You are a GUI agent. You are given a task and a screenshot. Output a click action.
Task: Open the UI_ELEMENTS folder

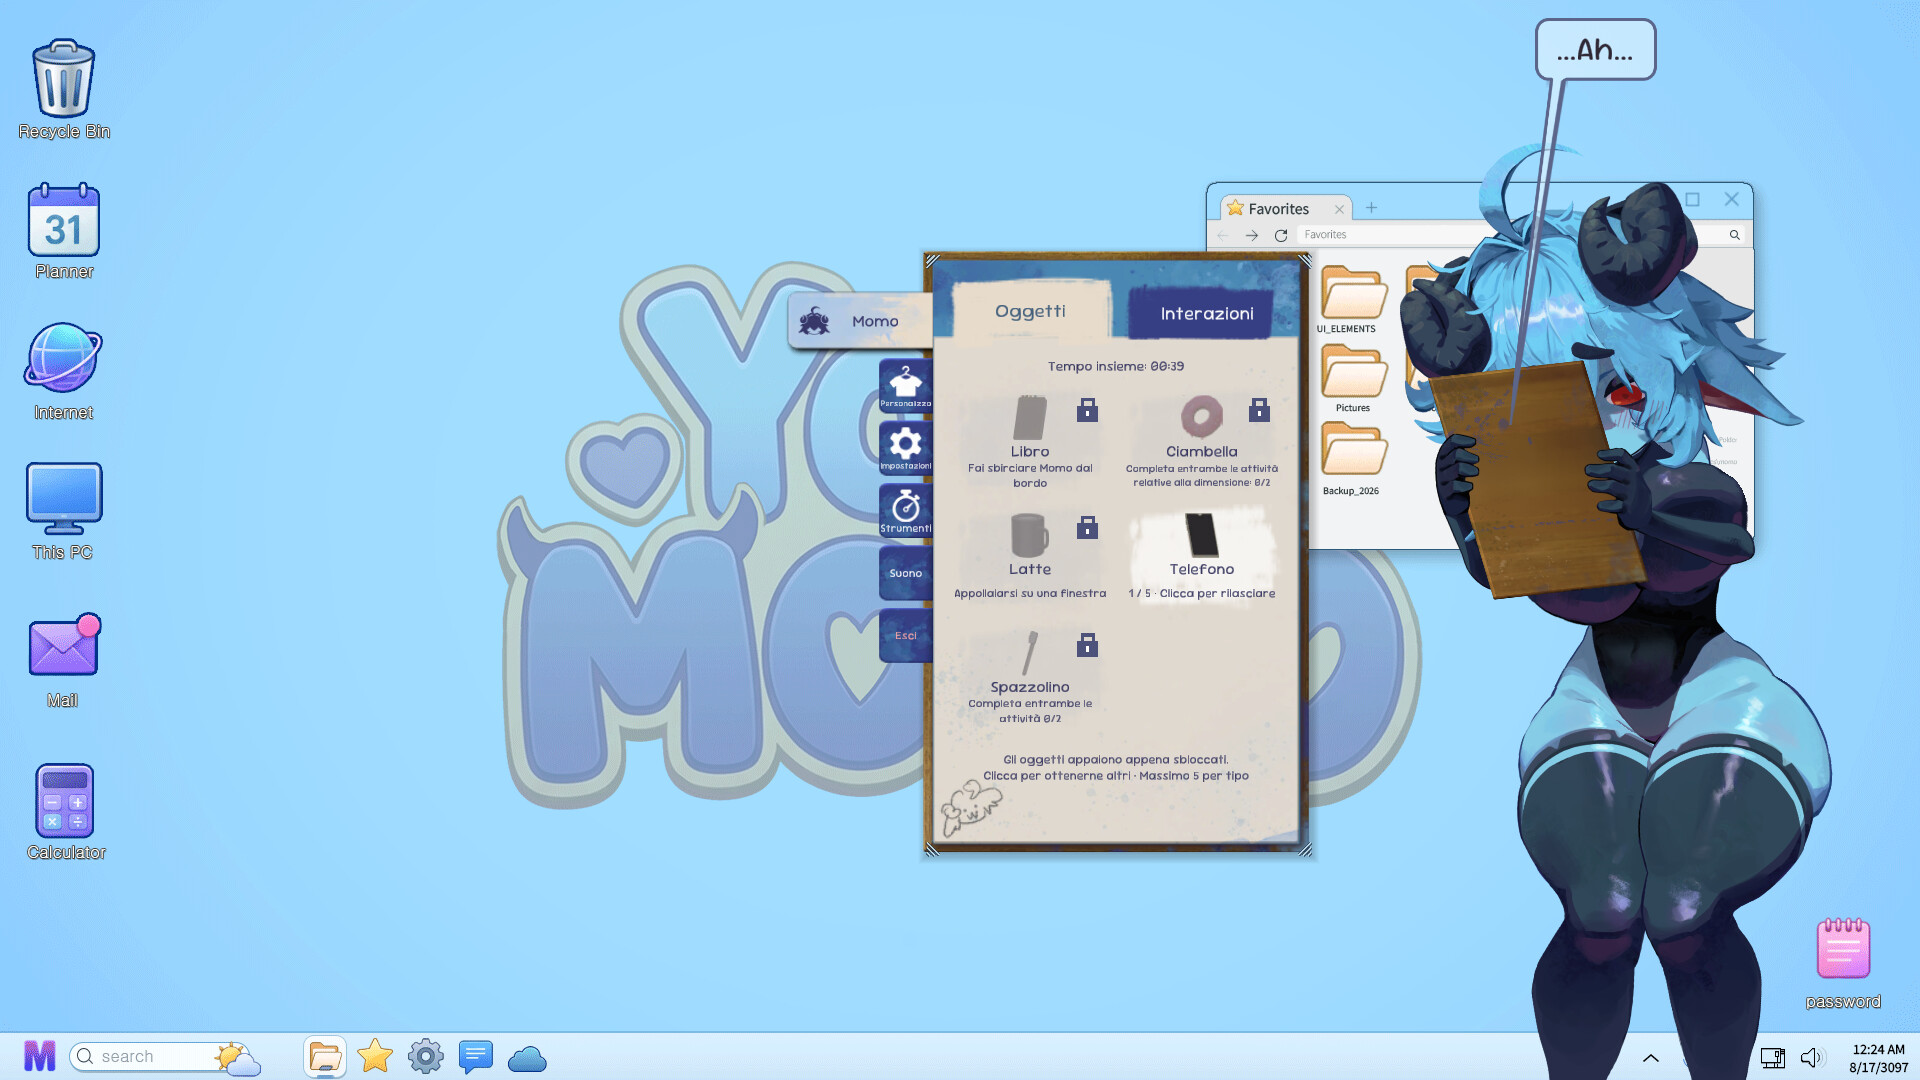tap(1353, 299)
